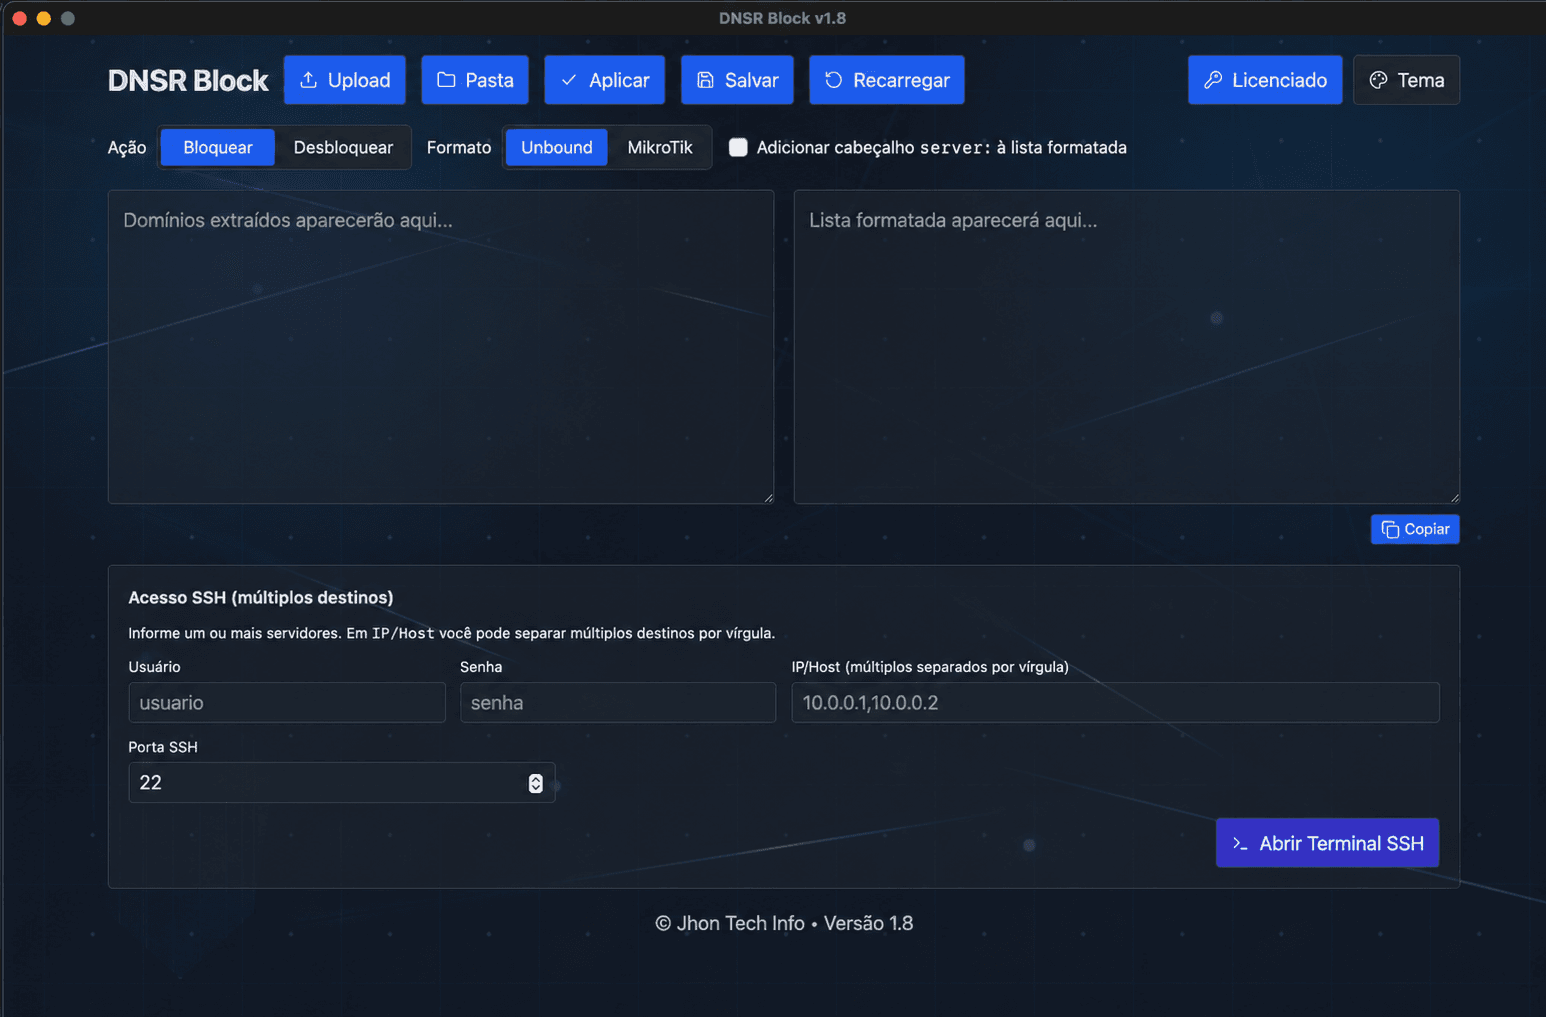Open the Licenciado license button
This screenshot has width=1546, height=1017.
pos(1265,80)
